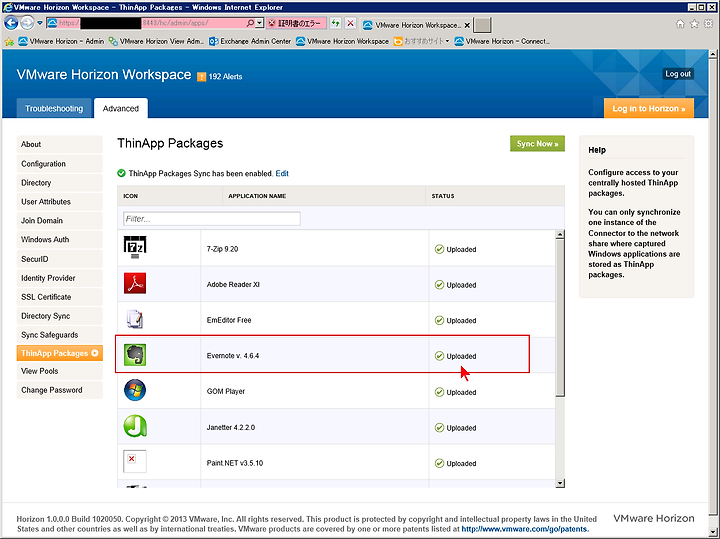
Task: Open Identity Provider in the sidebar
Action: coord(60,278)
